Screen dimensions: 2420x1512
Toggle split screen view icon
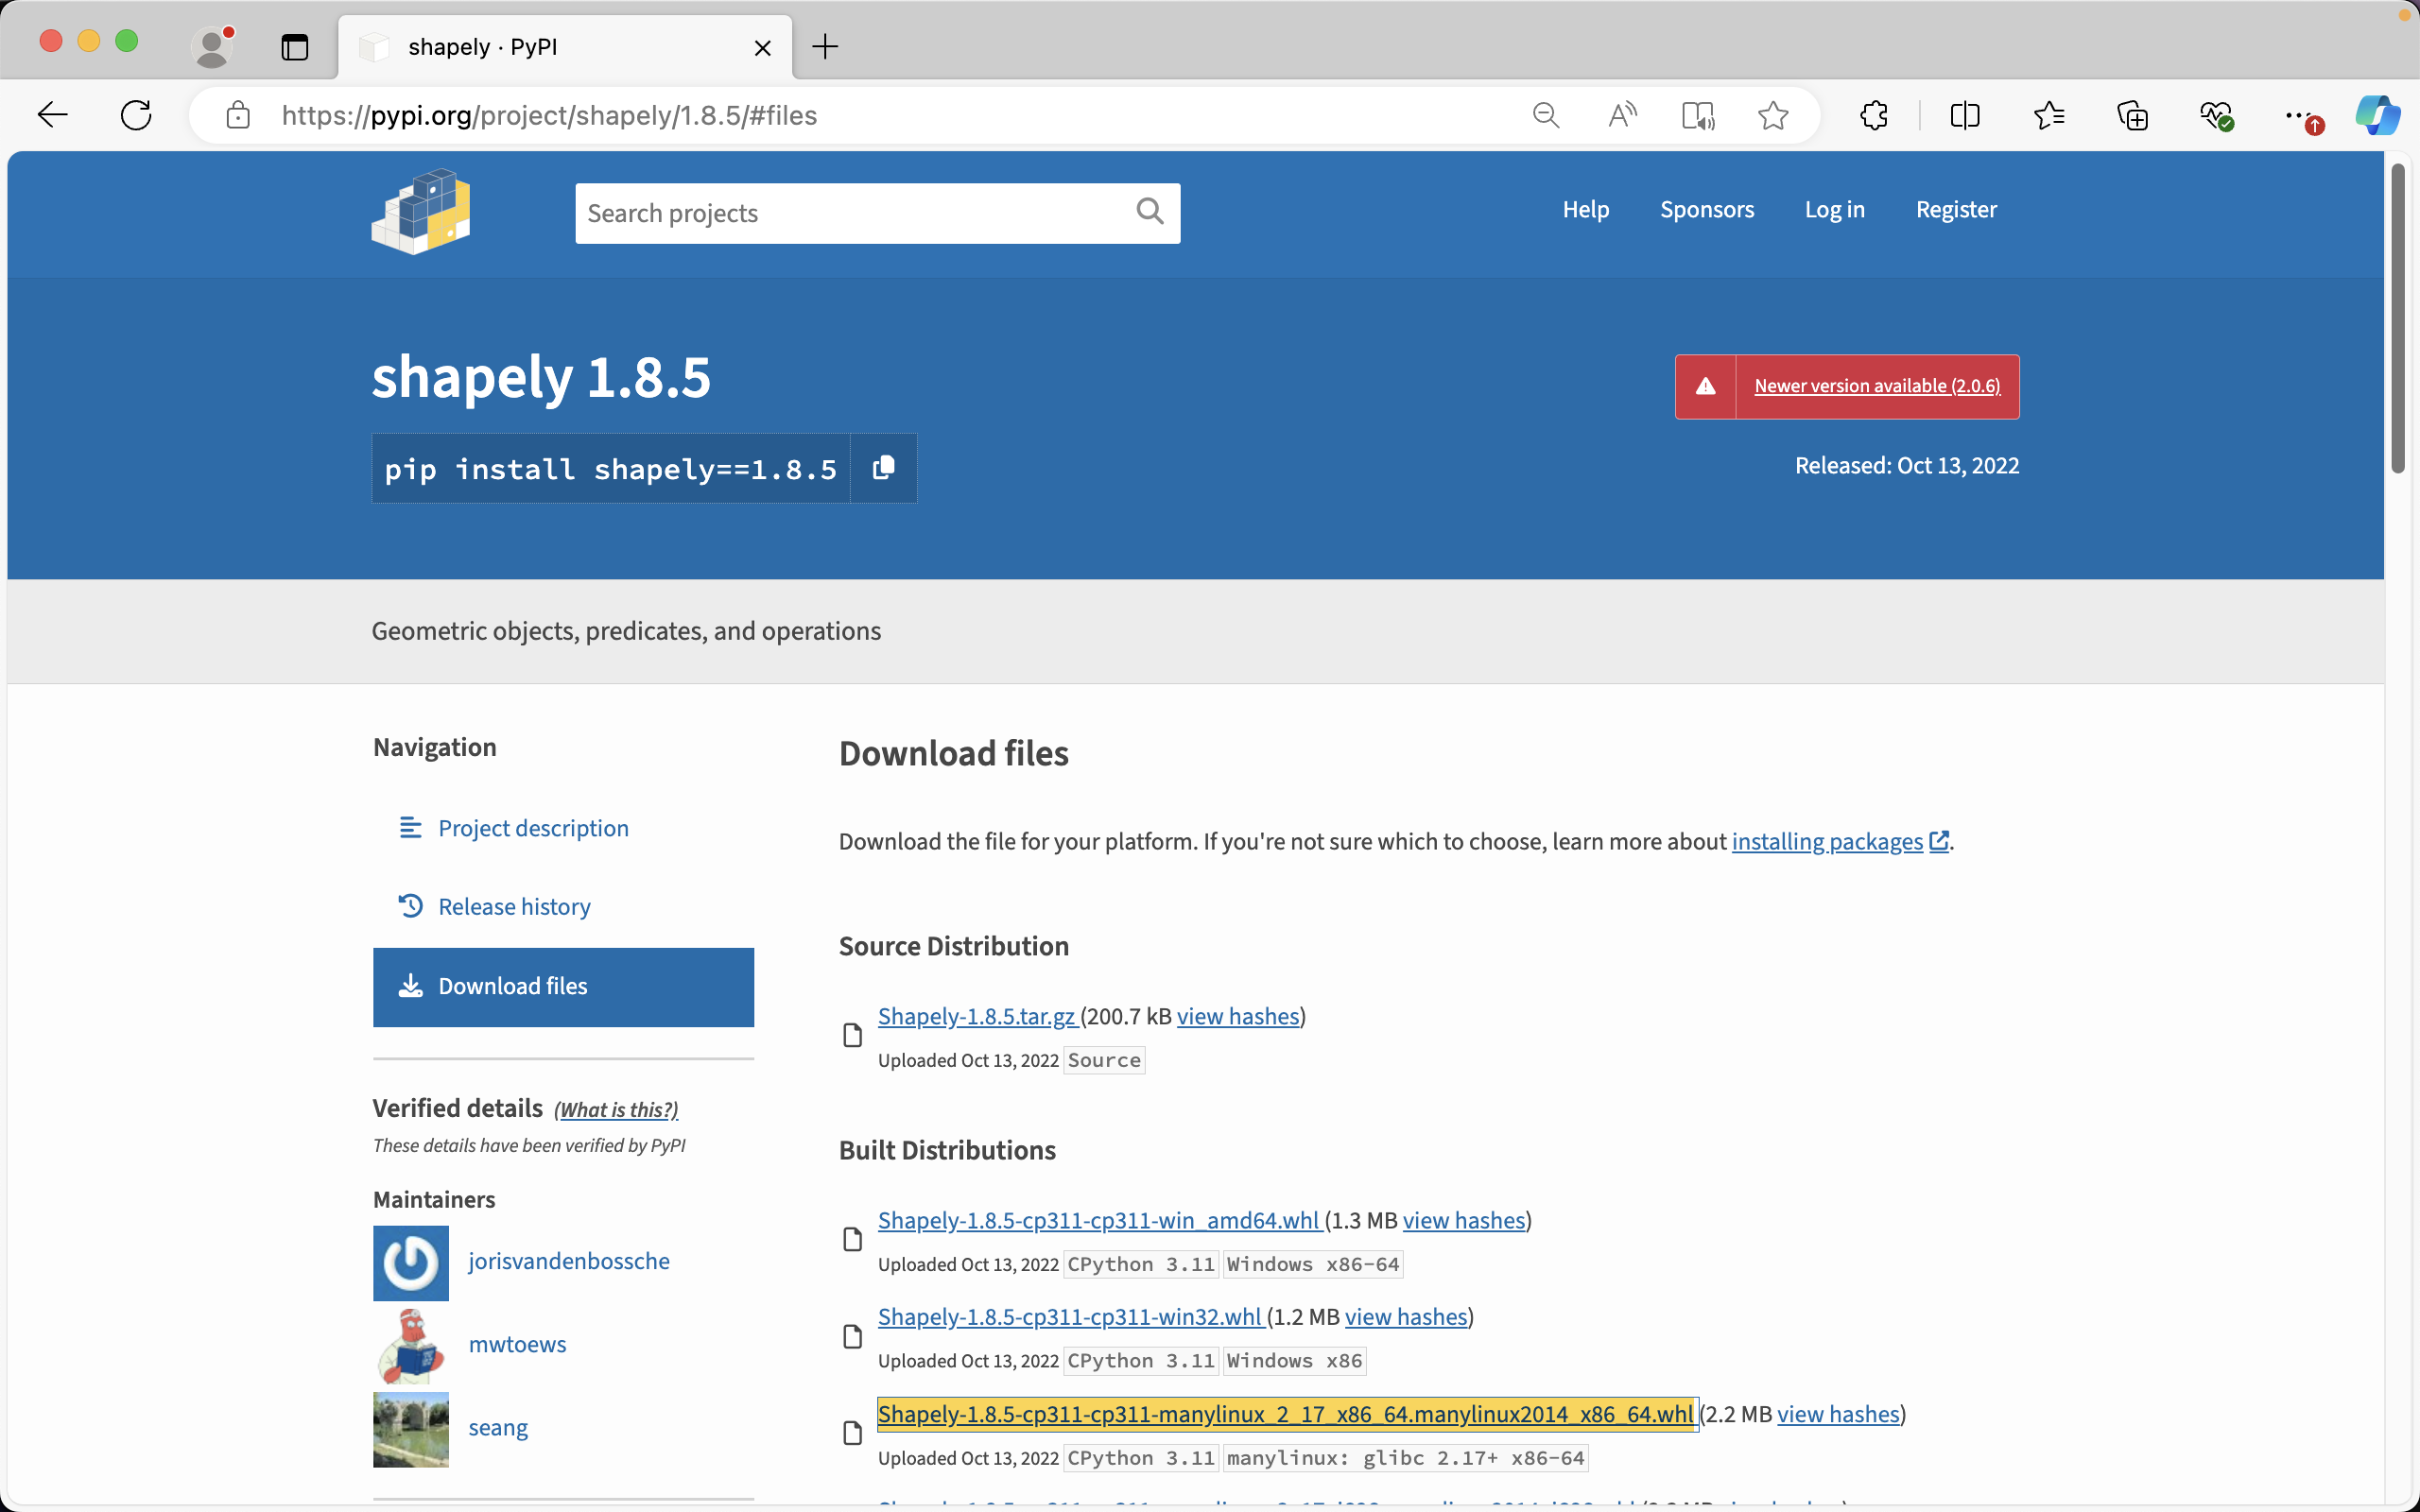click(1965, 115)
